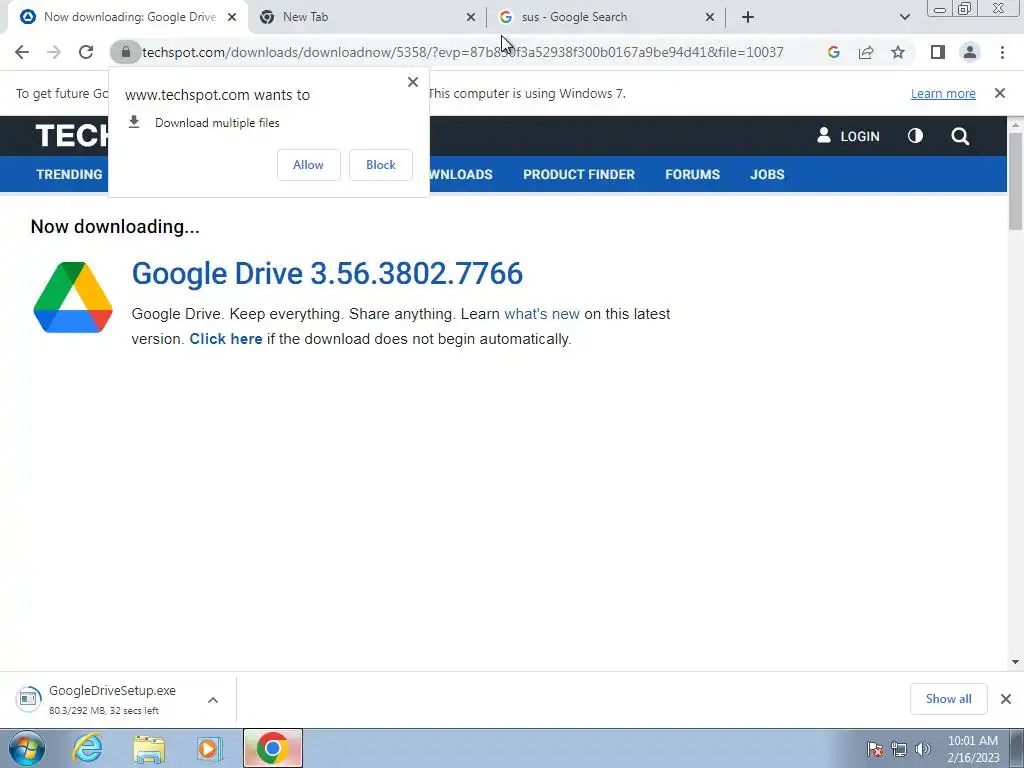Image resolution: width=1024 pixels, height=768 pixels.
Task: Open site info lock icon
Action: [x=125, y=52]
